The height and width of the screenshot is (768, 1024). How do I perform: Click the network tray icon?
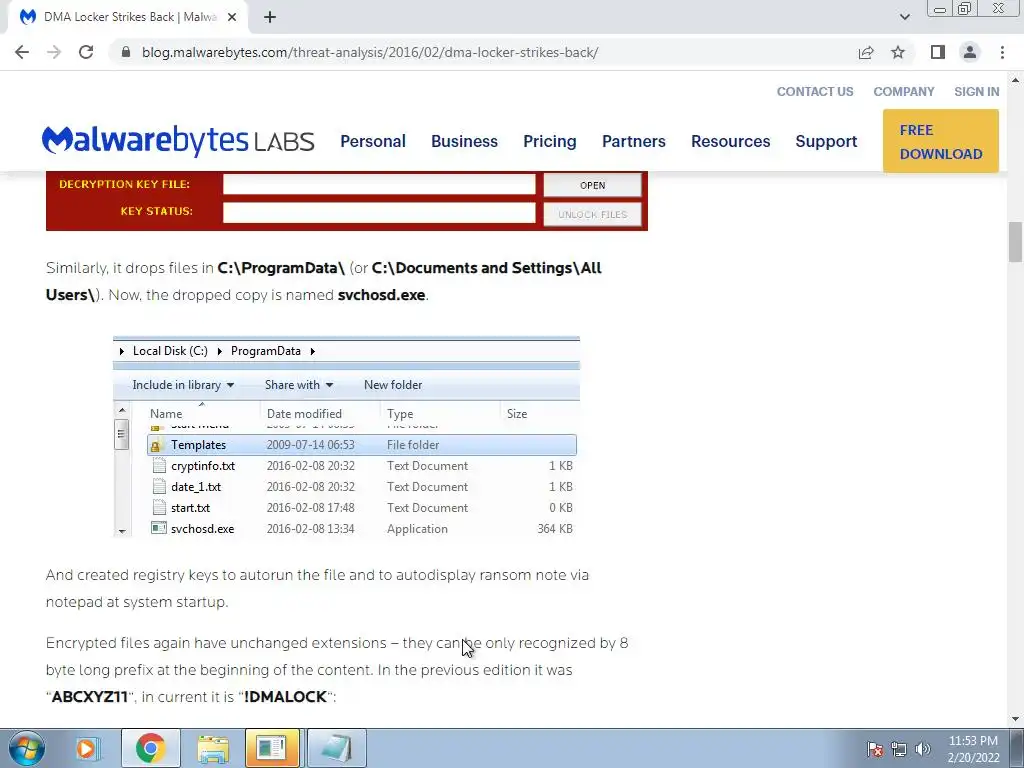(899, 749)
